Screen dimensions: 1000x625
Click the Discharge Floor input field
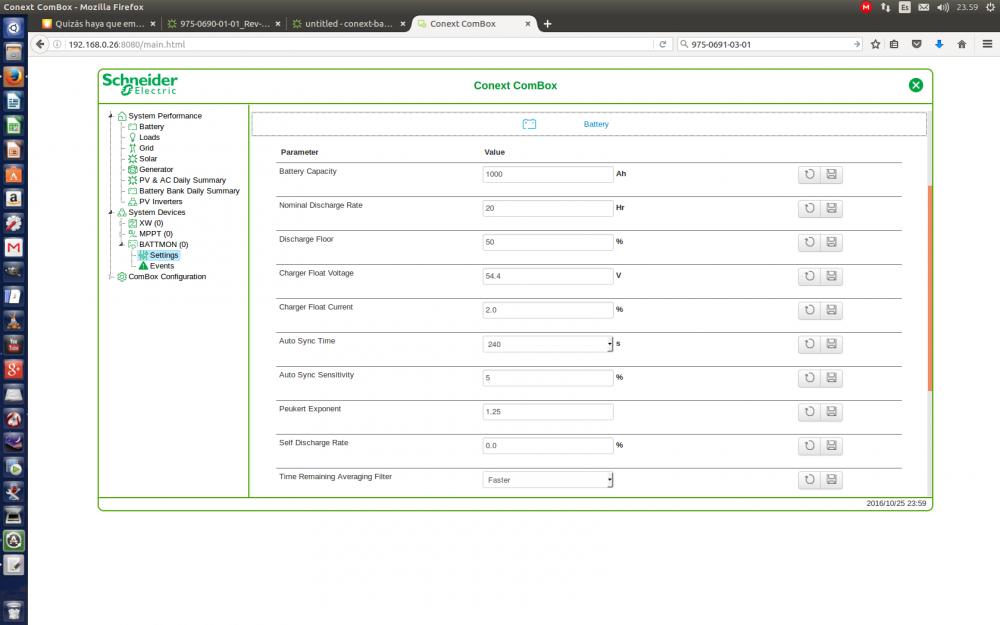pos(548,242)
